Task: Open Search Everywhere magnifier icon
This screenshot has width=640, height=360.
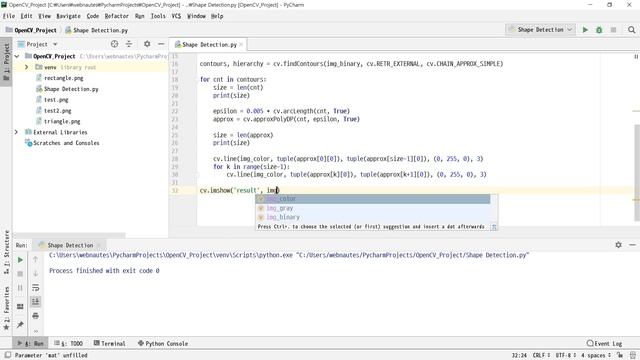Action: [x=631, y=30]
